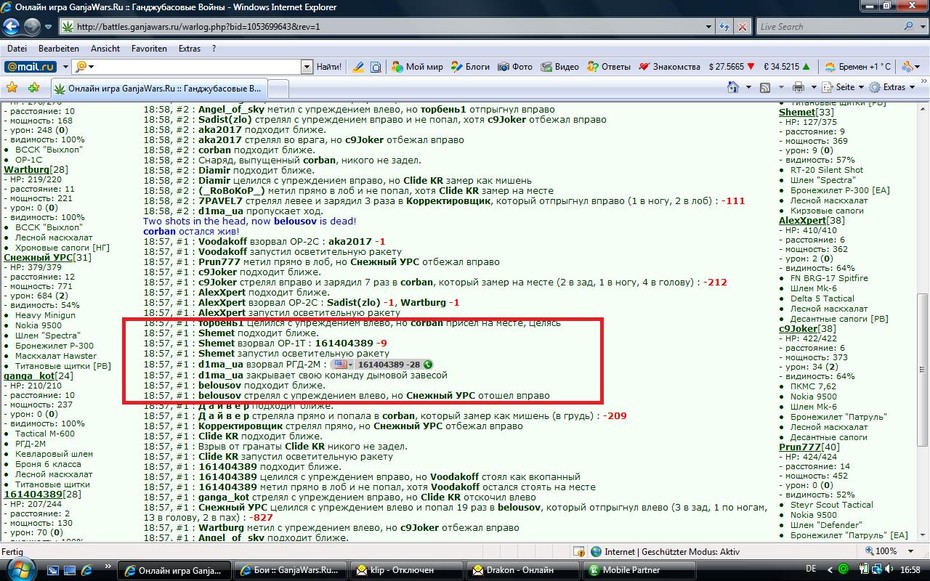Open player link Wartburg in left panel

point(26,170)
